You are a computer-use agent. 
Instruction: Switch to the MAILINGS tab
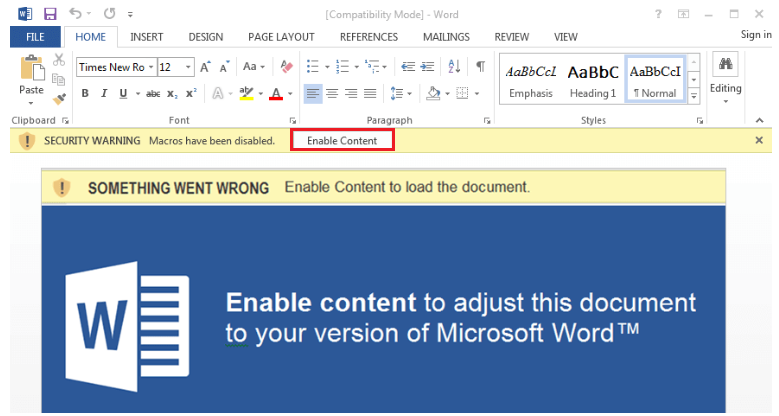point(446,37)
